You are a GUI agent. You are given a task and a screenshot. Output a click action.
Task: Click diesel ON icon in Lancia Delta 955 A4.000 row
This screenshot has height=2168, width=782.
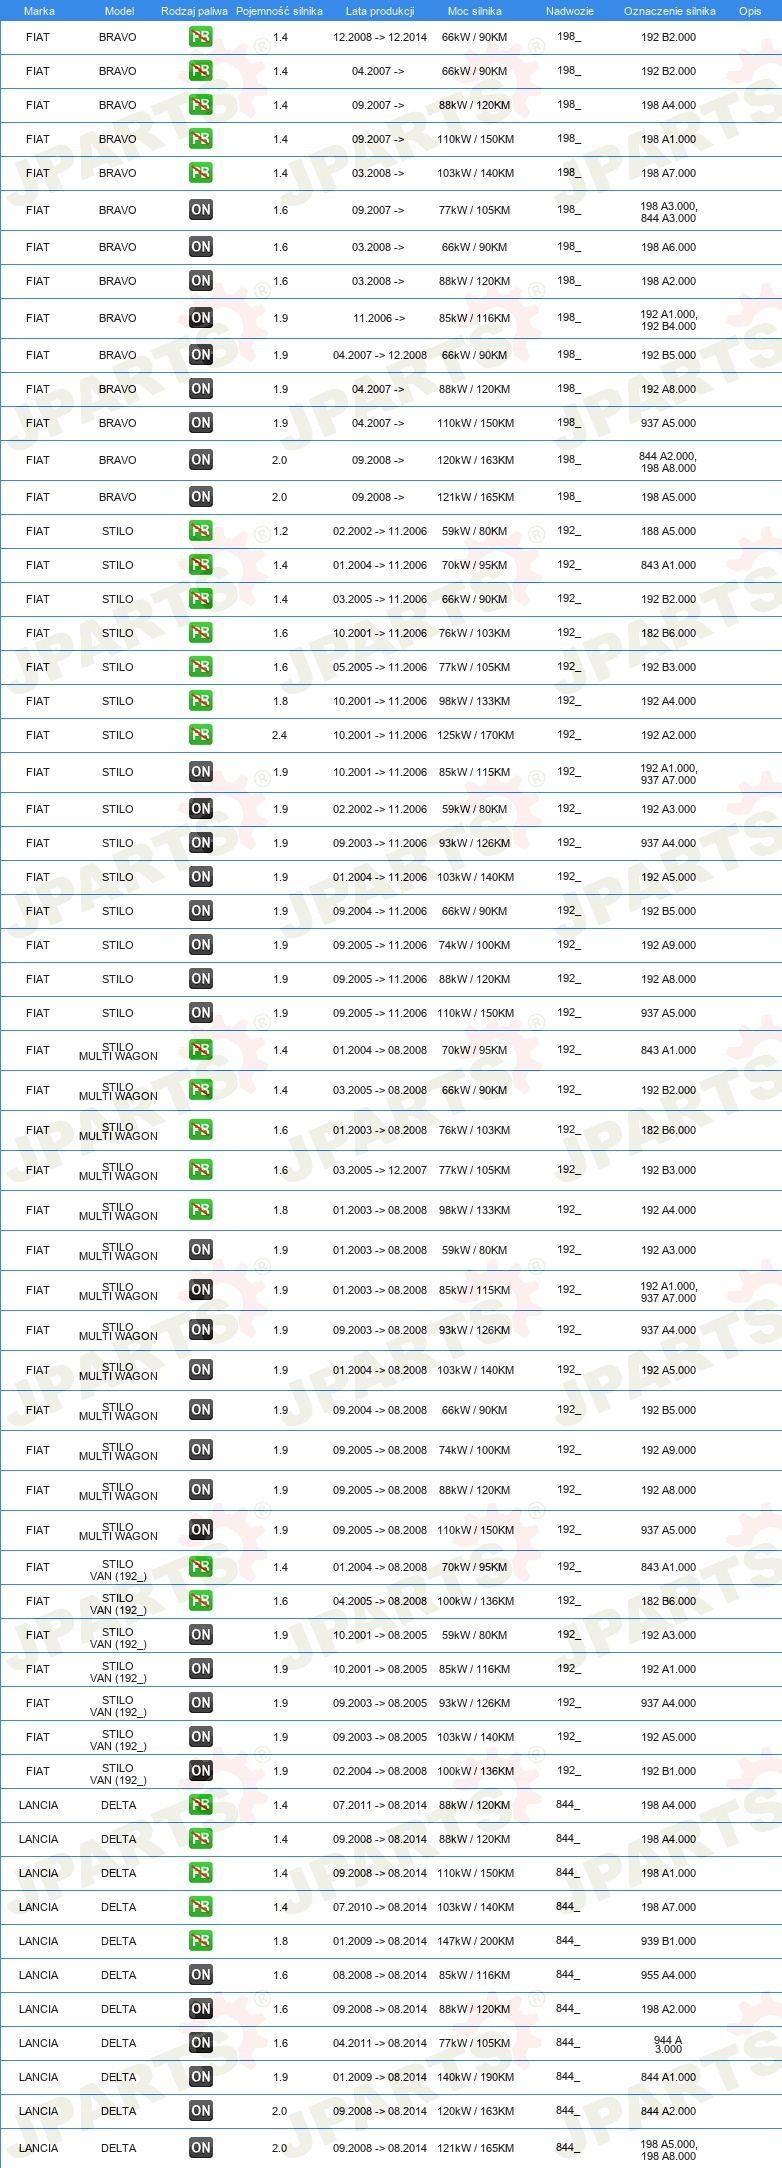pos(201,1975)
